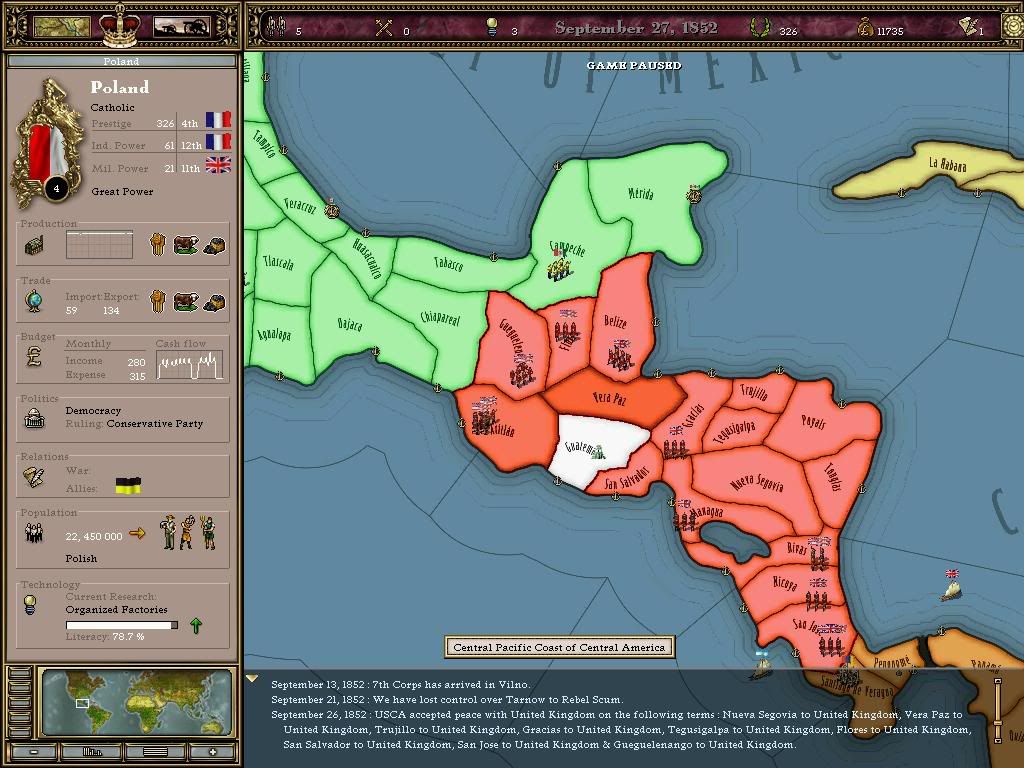Collapse the message log with the yellow triangle
1024x768 pixels.
(250, 675)
